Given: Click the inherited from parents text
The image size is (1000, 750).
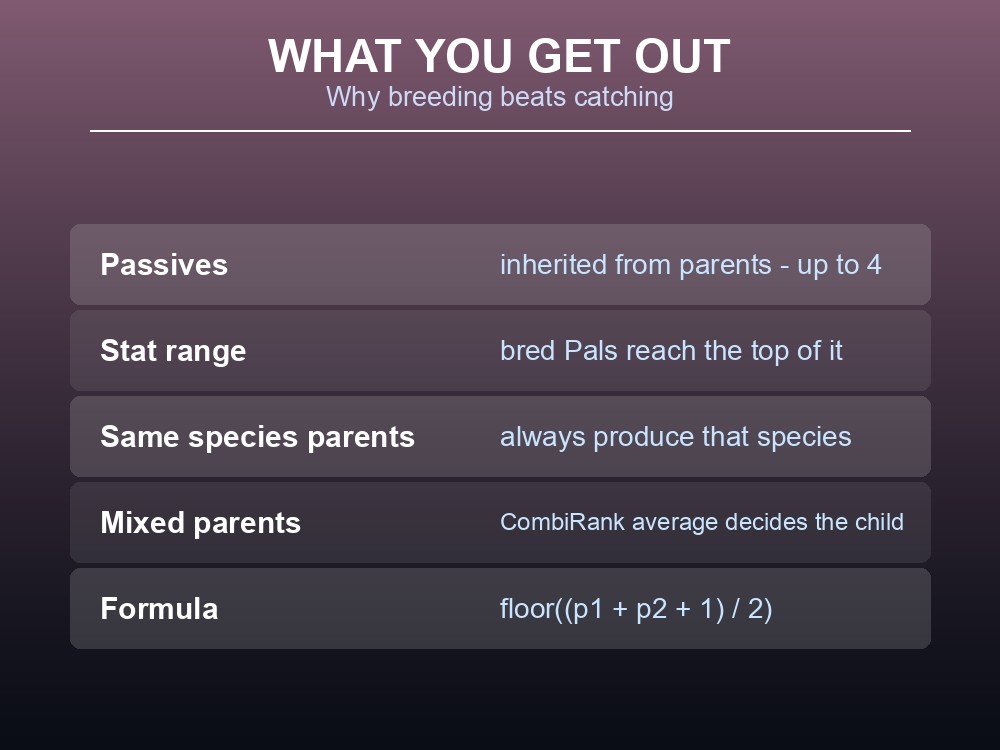Looking at the screenshot, I should (636, 265).
